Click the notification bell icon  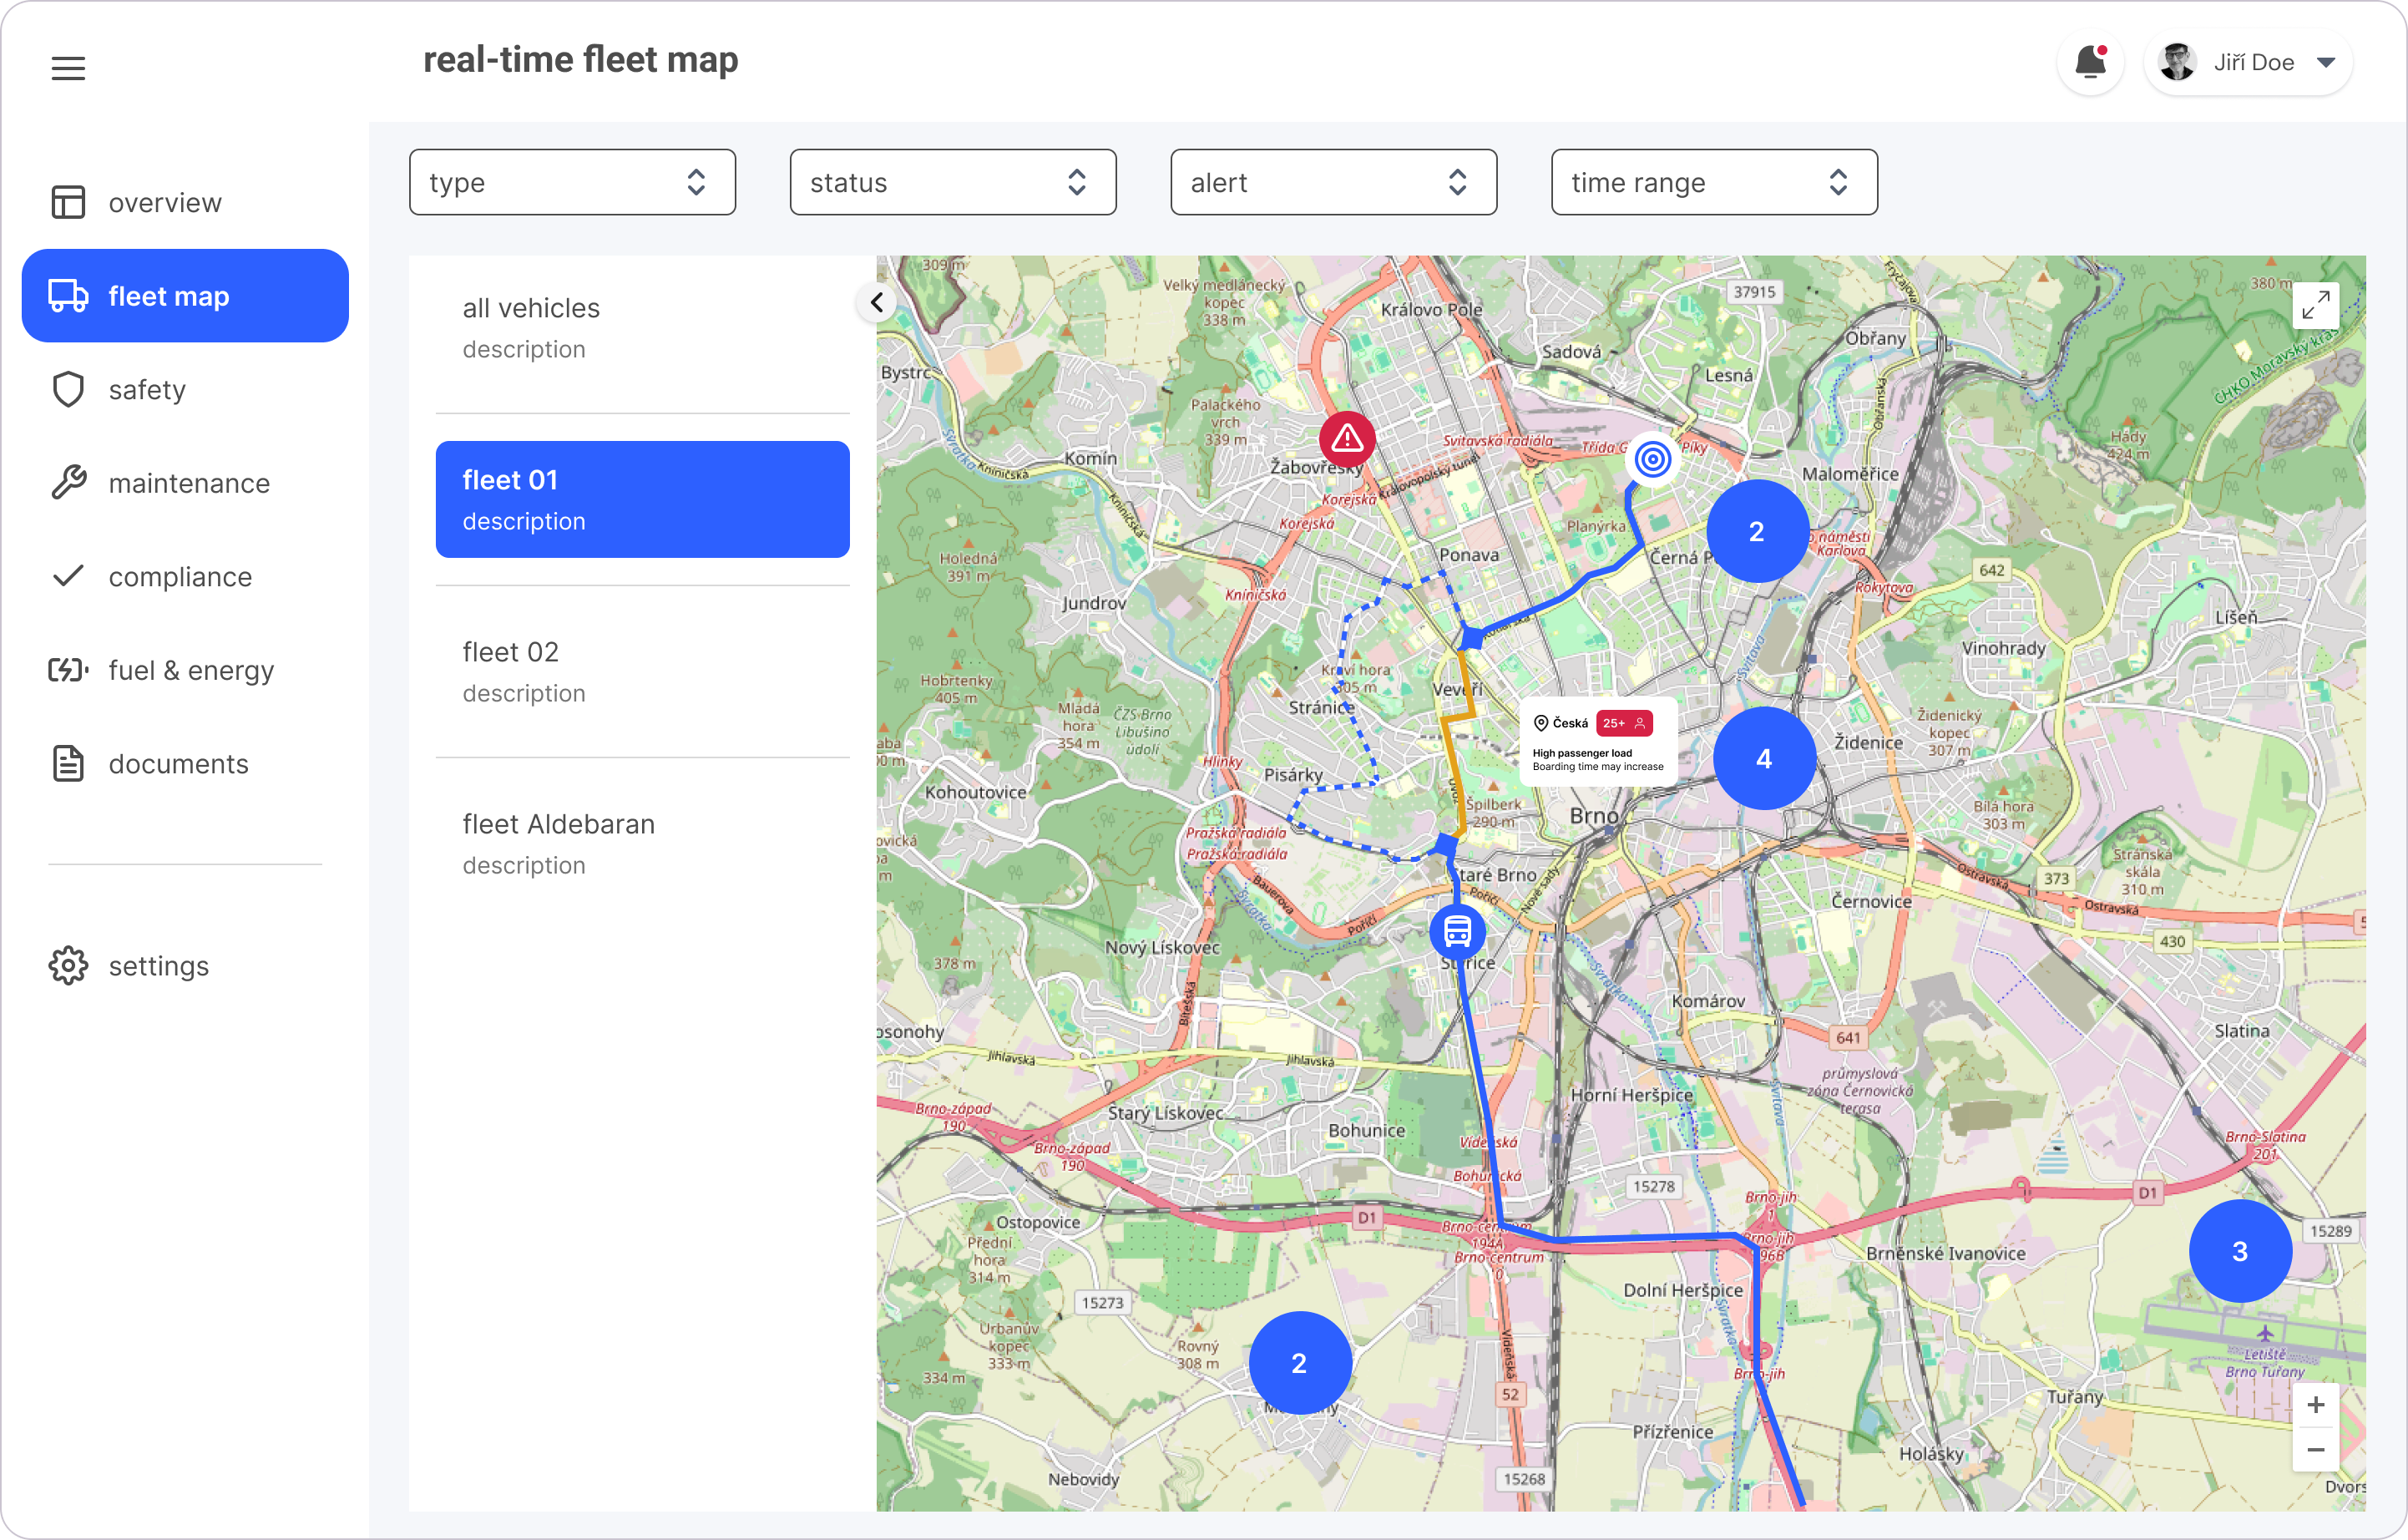pos(2090,63)
